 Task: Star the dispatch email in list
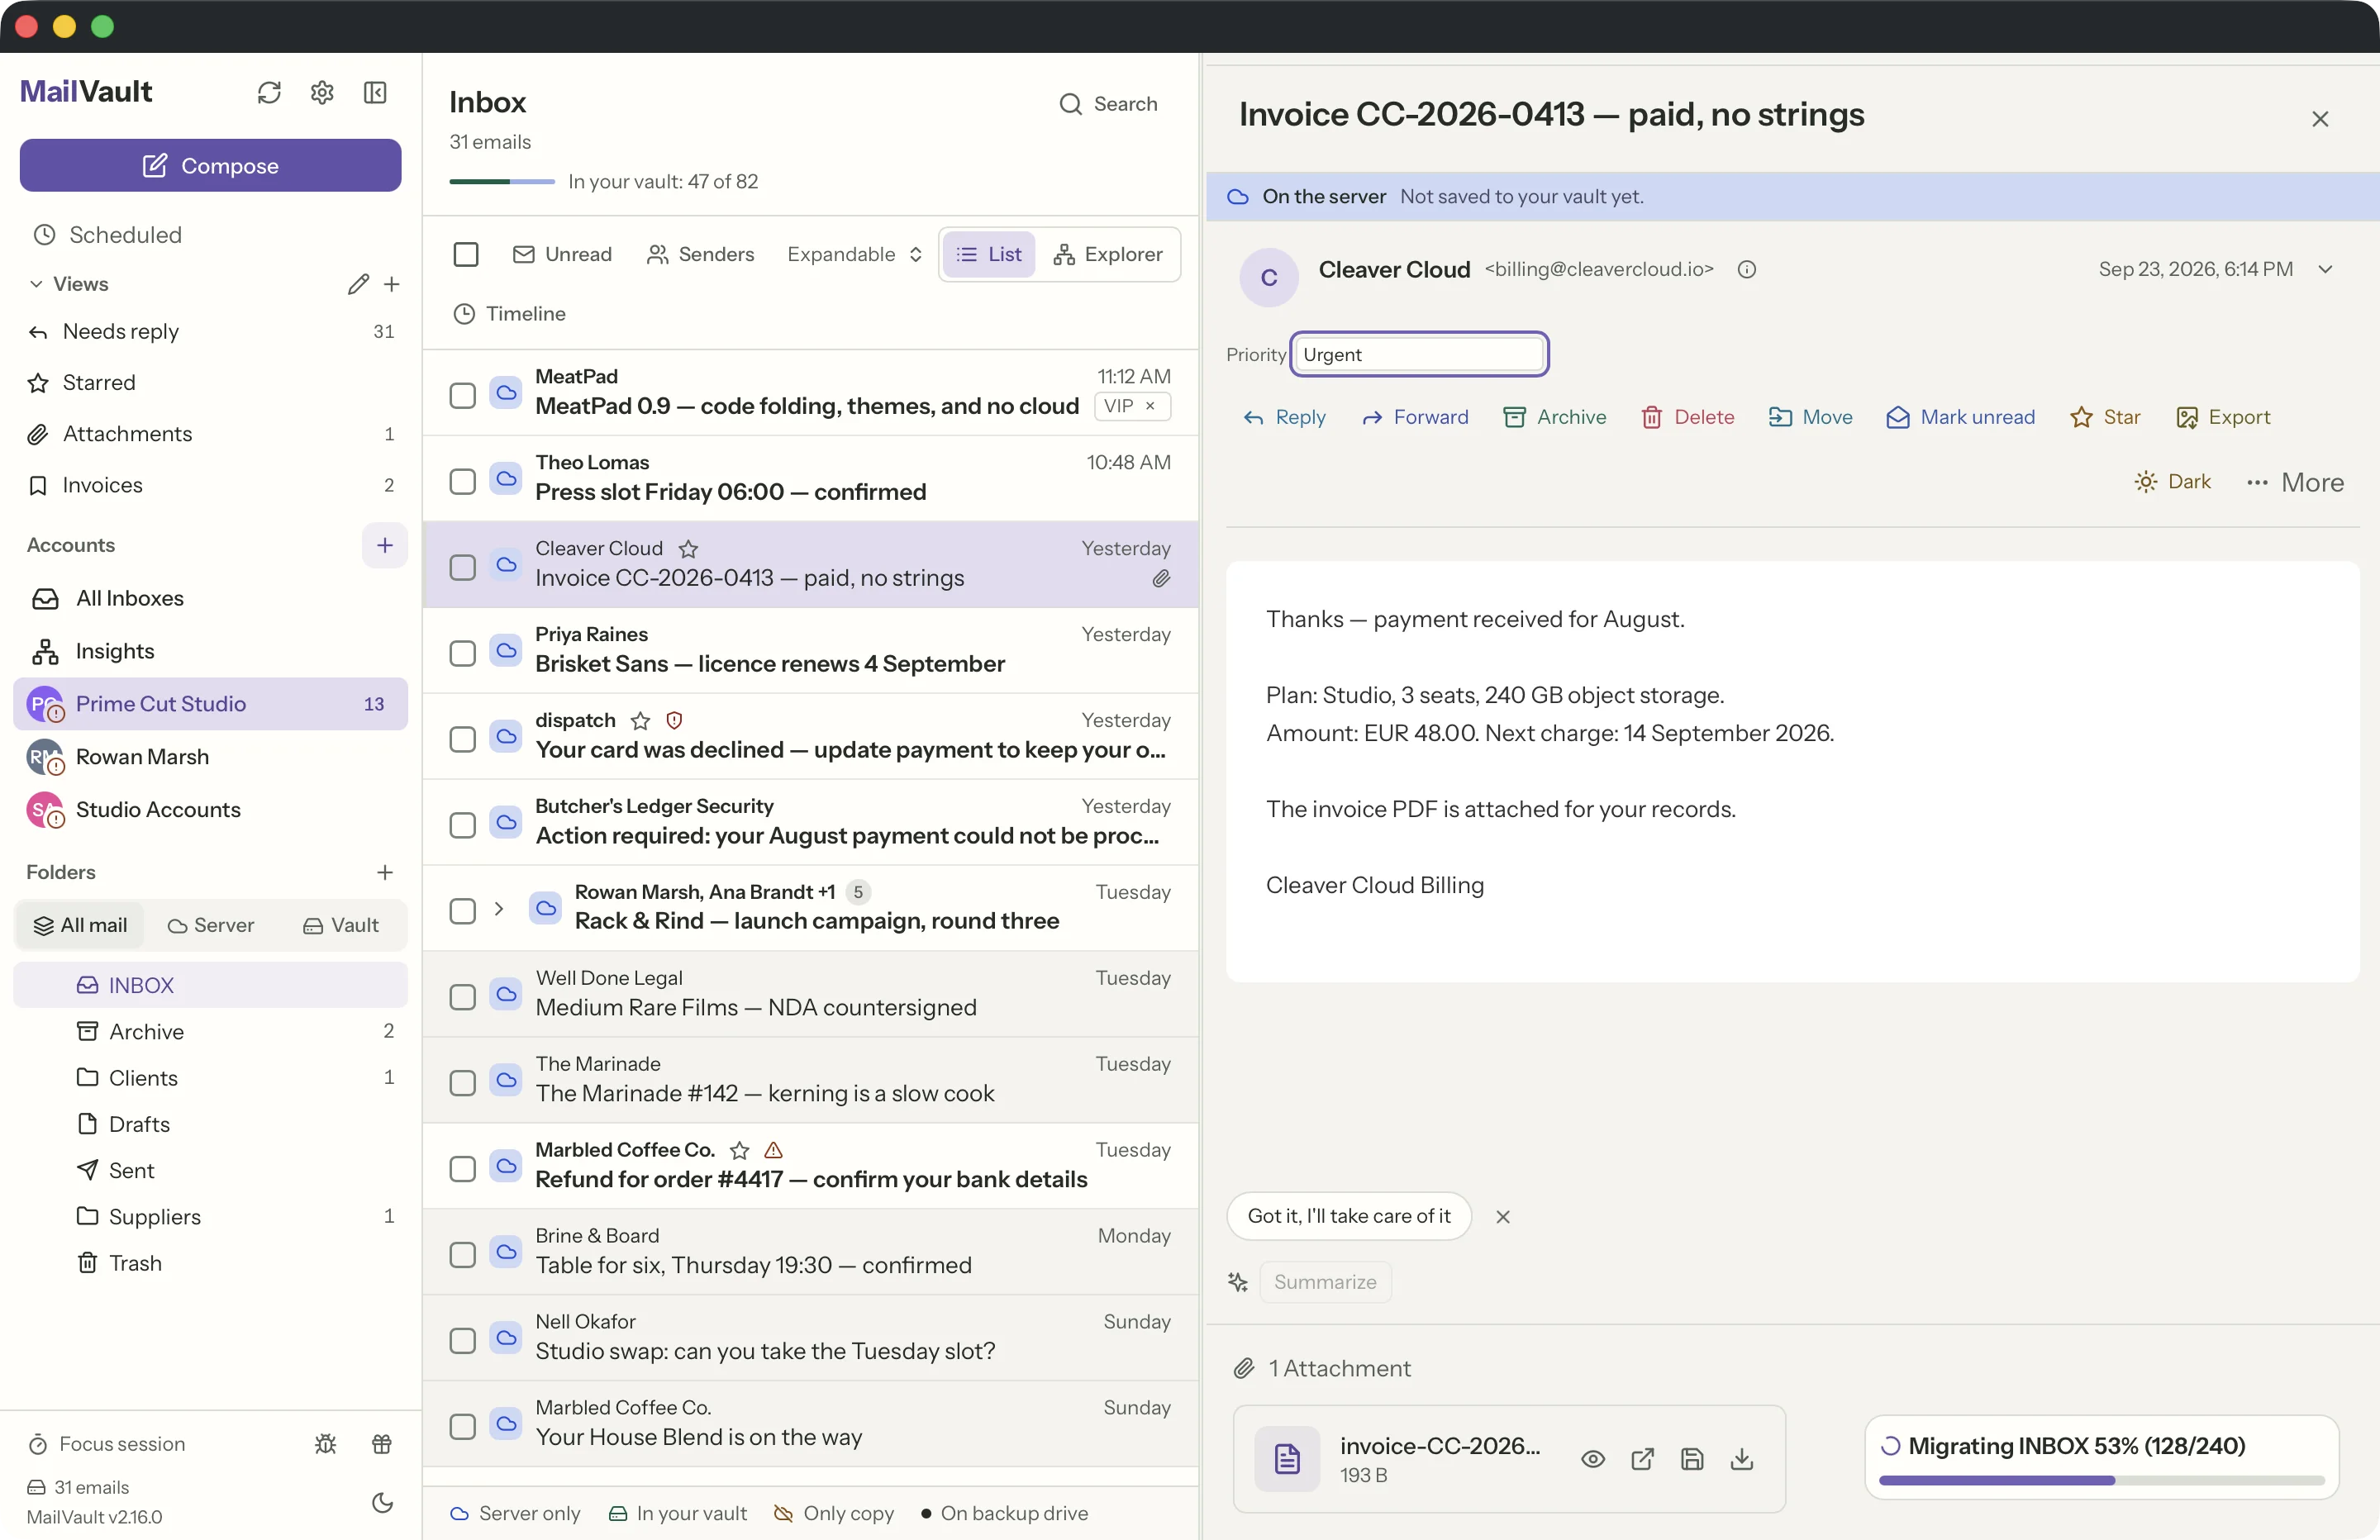pos(640,721)
